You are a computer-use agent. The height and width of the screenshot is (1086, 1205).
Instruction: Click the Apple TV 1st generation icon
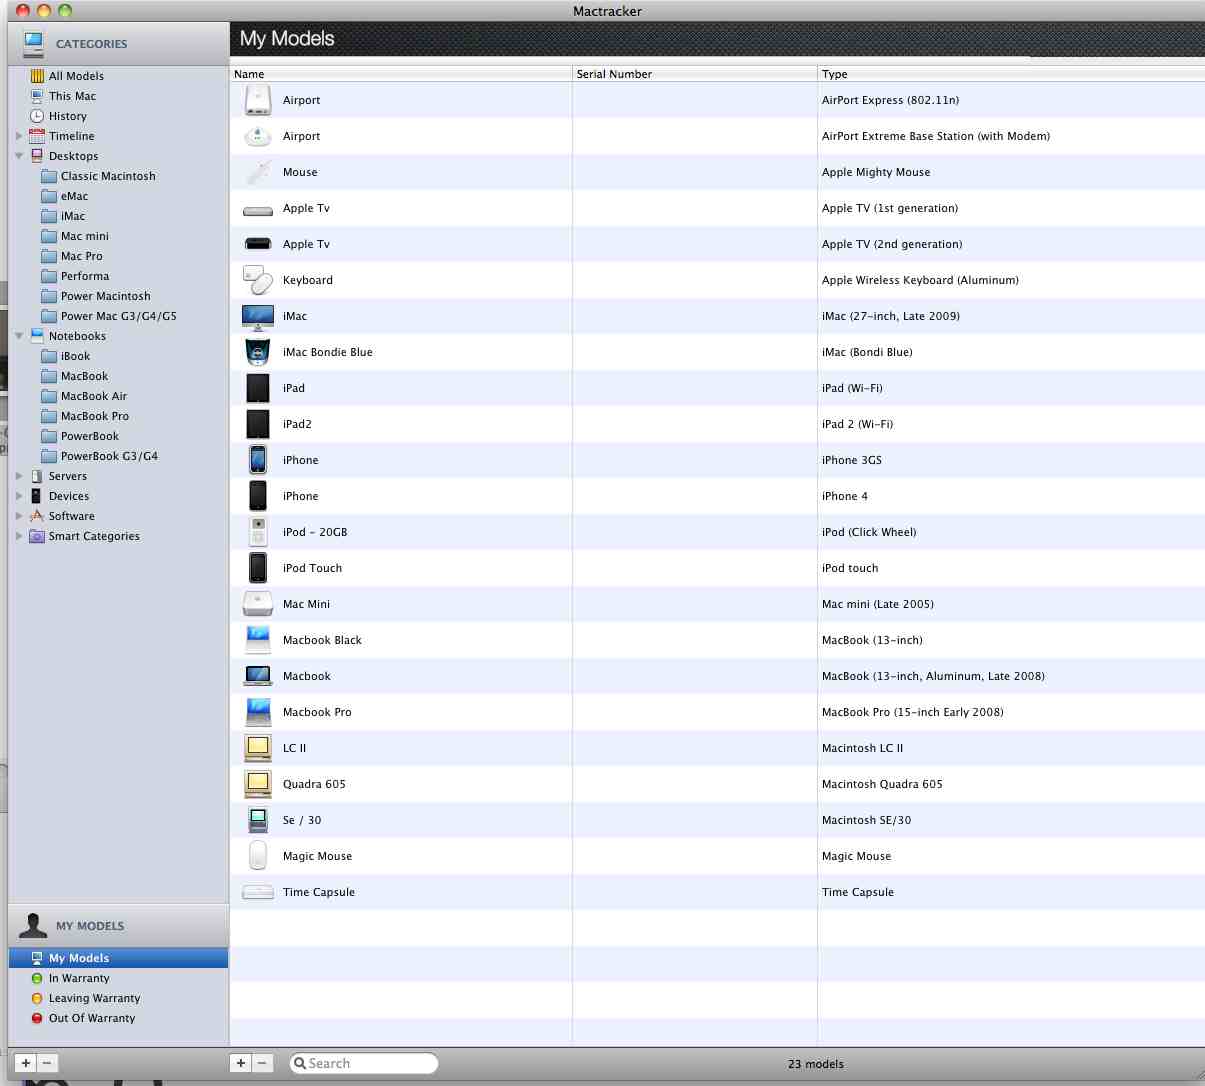(258, 209)
